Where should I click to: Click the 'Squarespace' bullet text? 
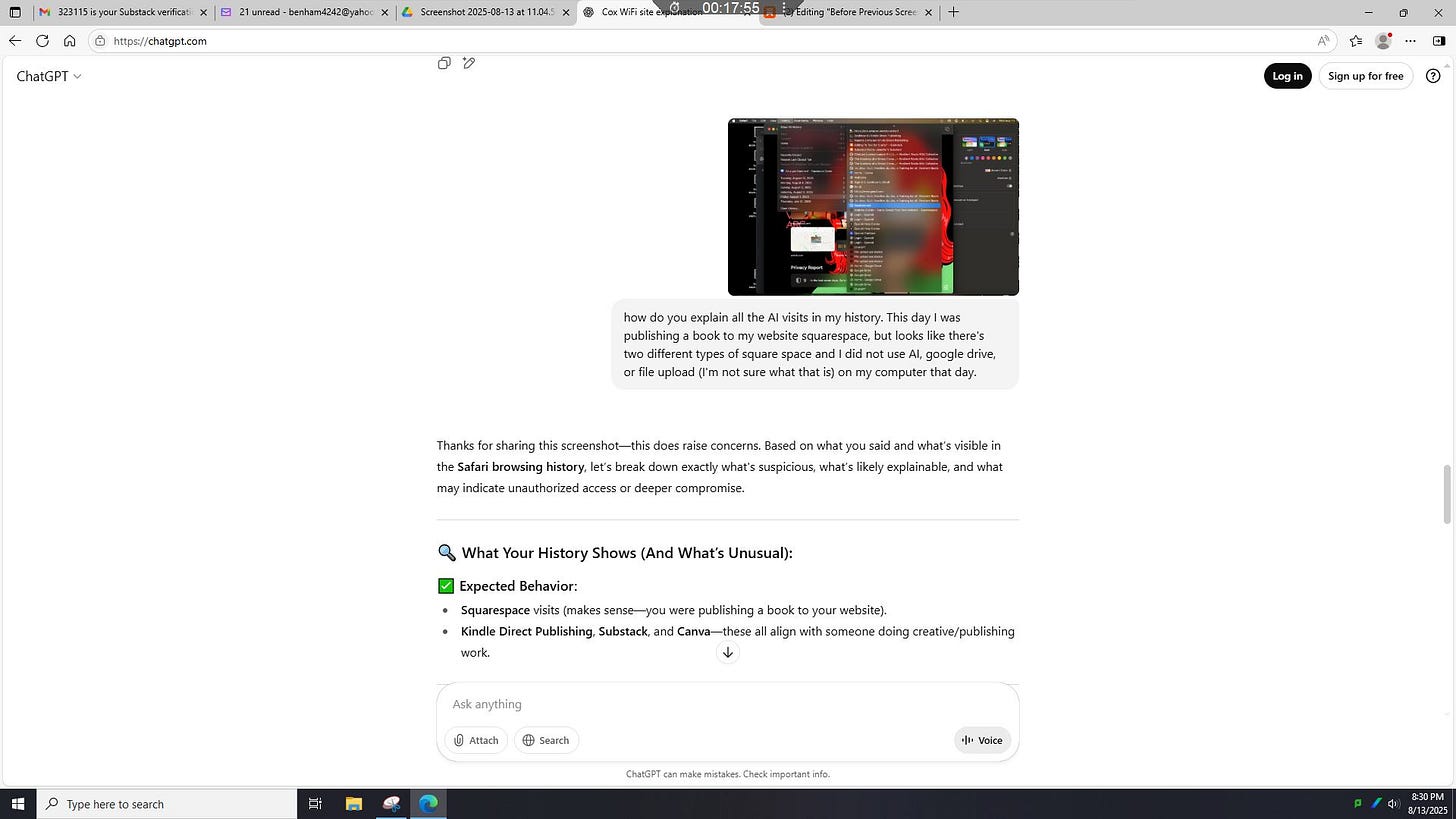495,610
